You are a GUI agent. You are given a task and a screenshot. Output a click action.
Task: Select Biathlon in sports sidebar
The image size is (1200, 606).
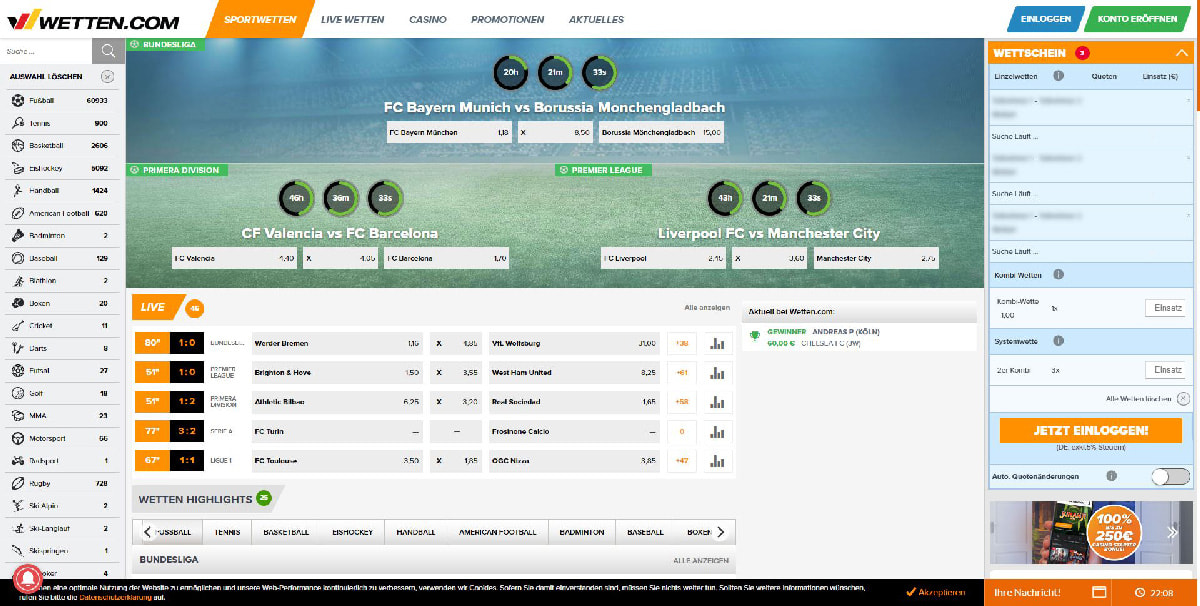click(60, 281)
